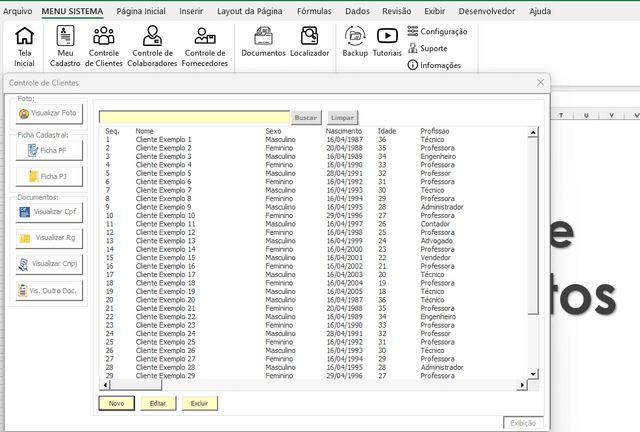View client CPF document
This screenshot has width=640, height=432.
[x=49, y=212]
